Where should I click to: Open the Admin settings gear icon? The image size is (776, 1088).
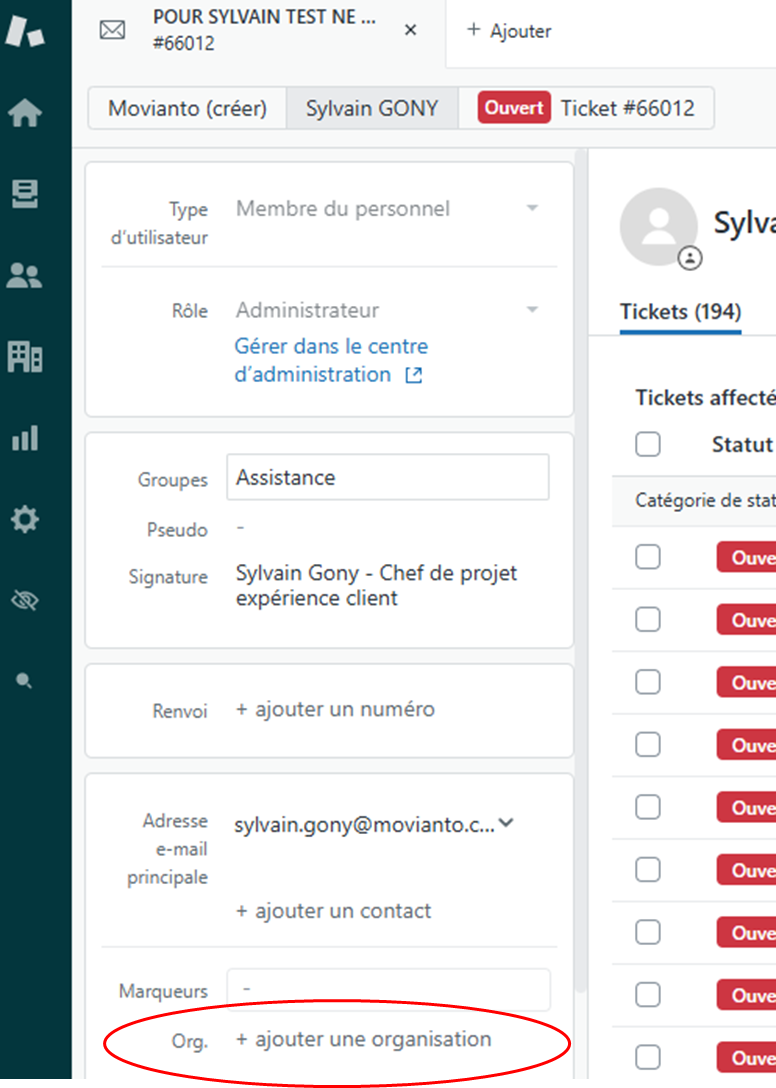(x=24, y=519)
